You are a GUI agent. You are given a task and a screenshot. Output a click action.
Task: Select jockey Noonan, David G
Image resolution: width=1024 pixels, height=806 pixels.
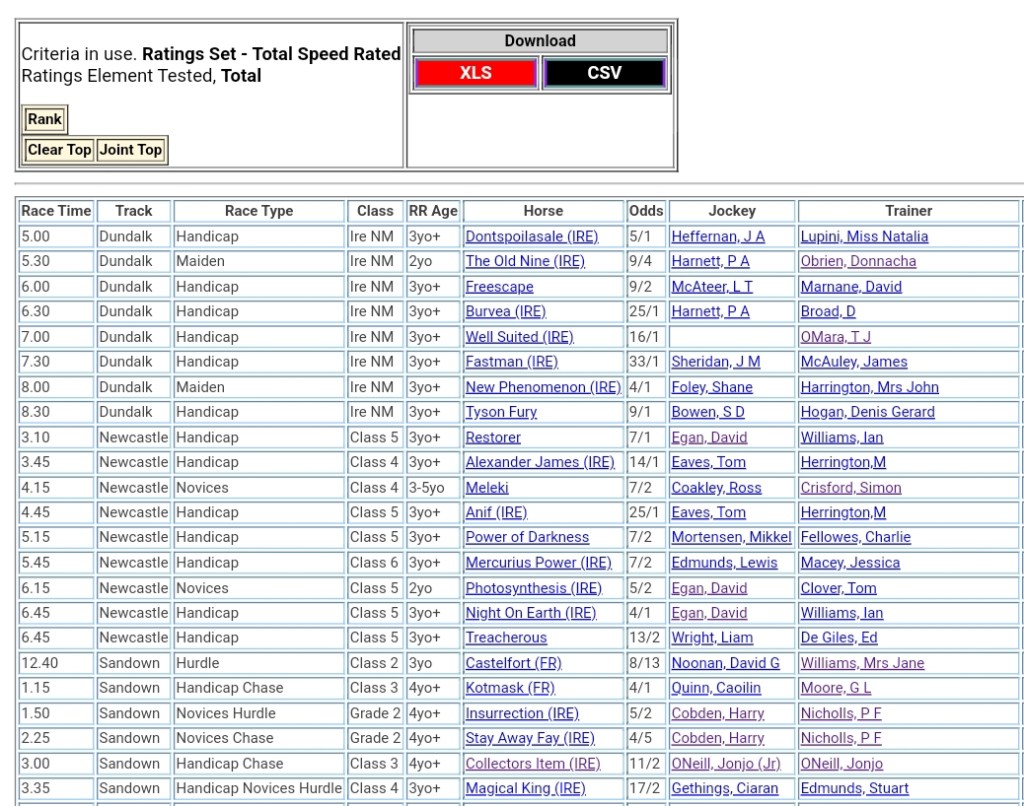pos(725,663)
